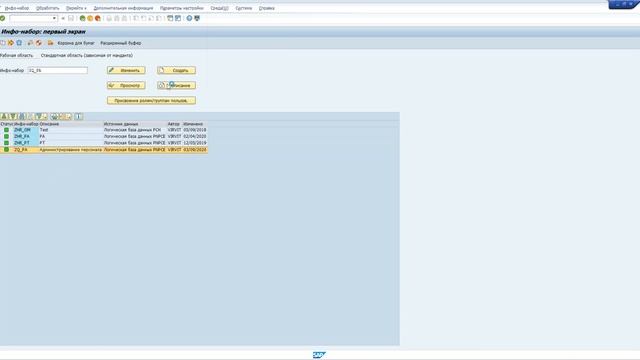Select the ZHR_PA info-set cell
The width and height of the screenshot is (640, 360).
coord(27,136)
